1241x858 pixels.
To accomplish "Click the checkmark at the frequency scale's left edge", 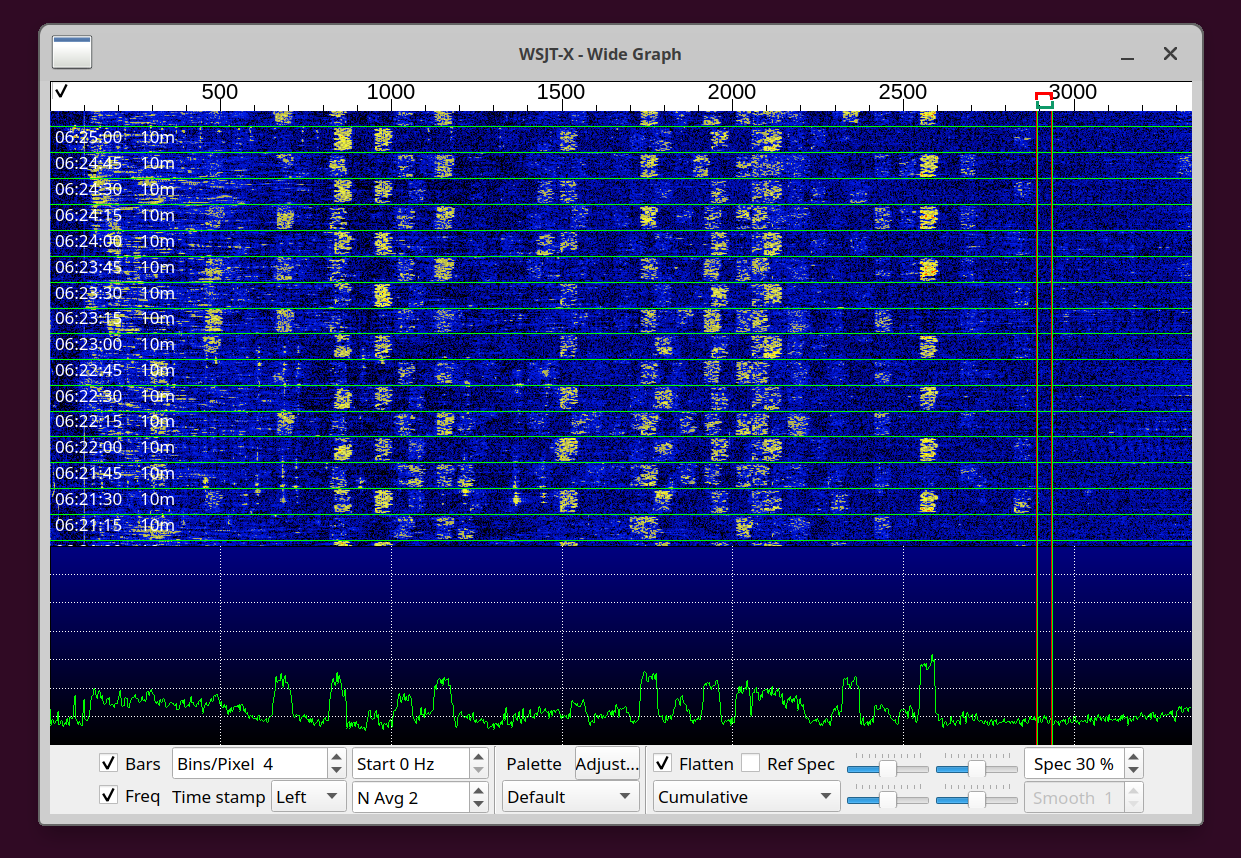I will 62,91.
